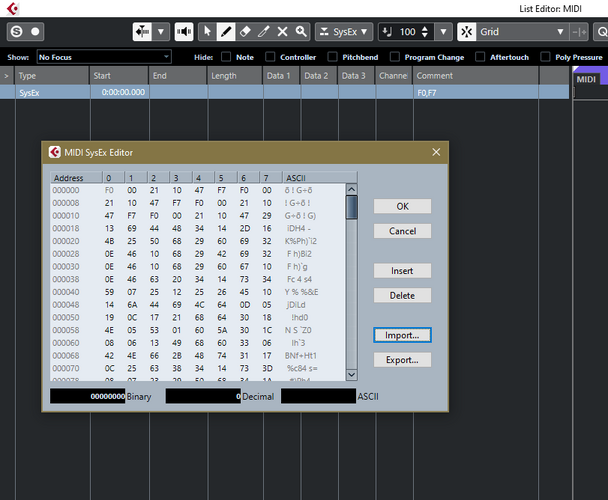Open the SysEx insert event type dropdown
This screenshot has width=608, height=500.
(344, 31)
